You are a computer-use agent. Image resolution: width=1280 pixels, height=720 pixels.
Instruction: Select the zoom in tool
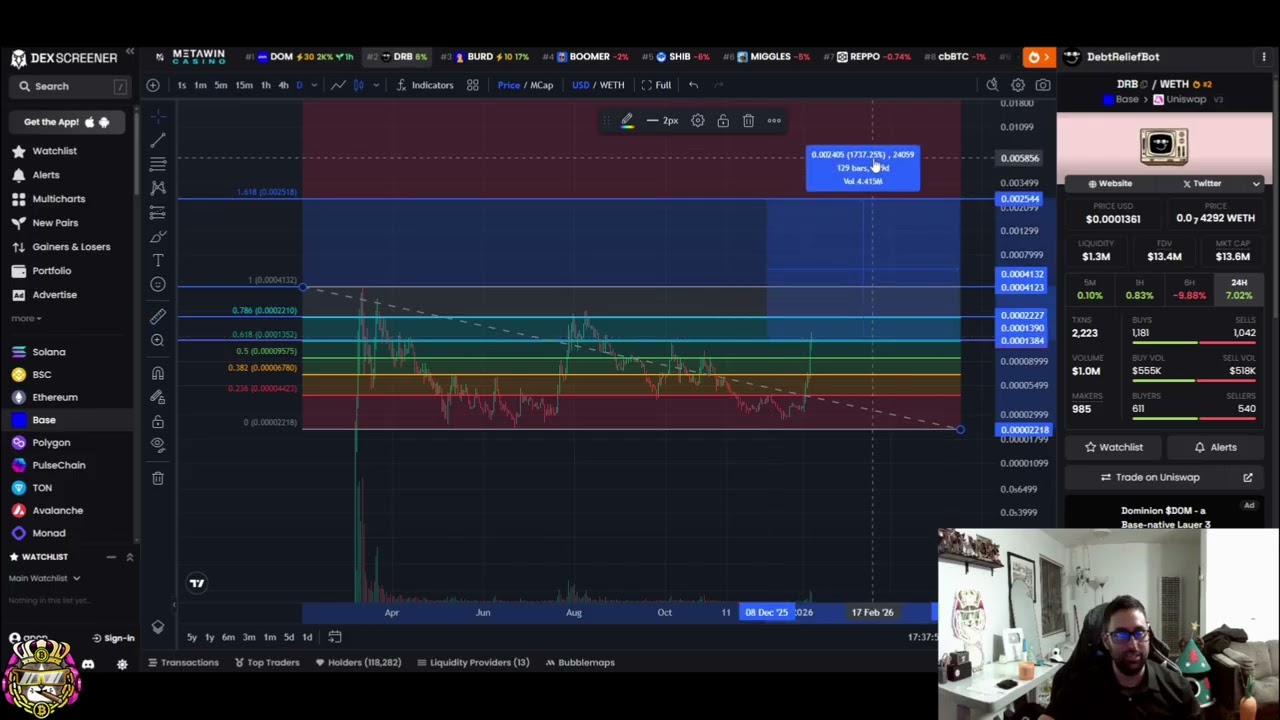point(158,341)
